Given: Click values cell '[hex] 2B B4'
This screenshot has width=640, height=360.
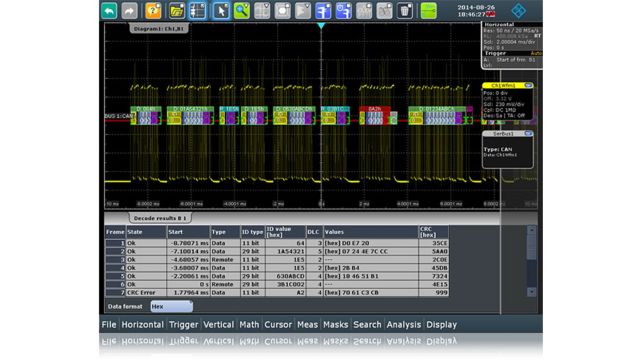Looking at the screenshot, I should [371, 268].
